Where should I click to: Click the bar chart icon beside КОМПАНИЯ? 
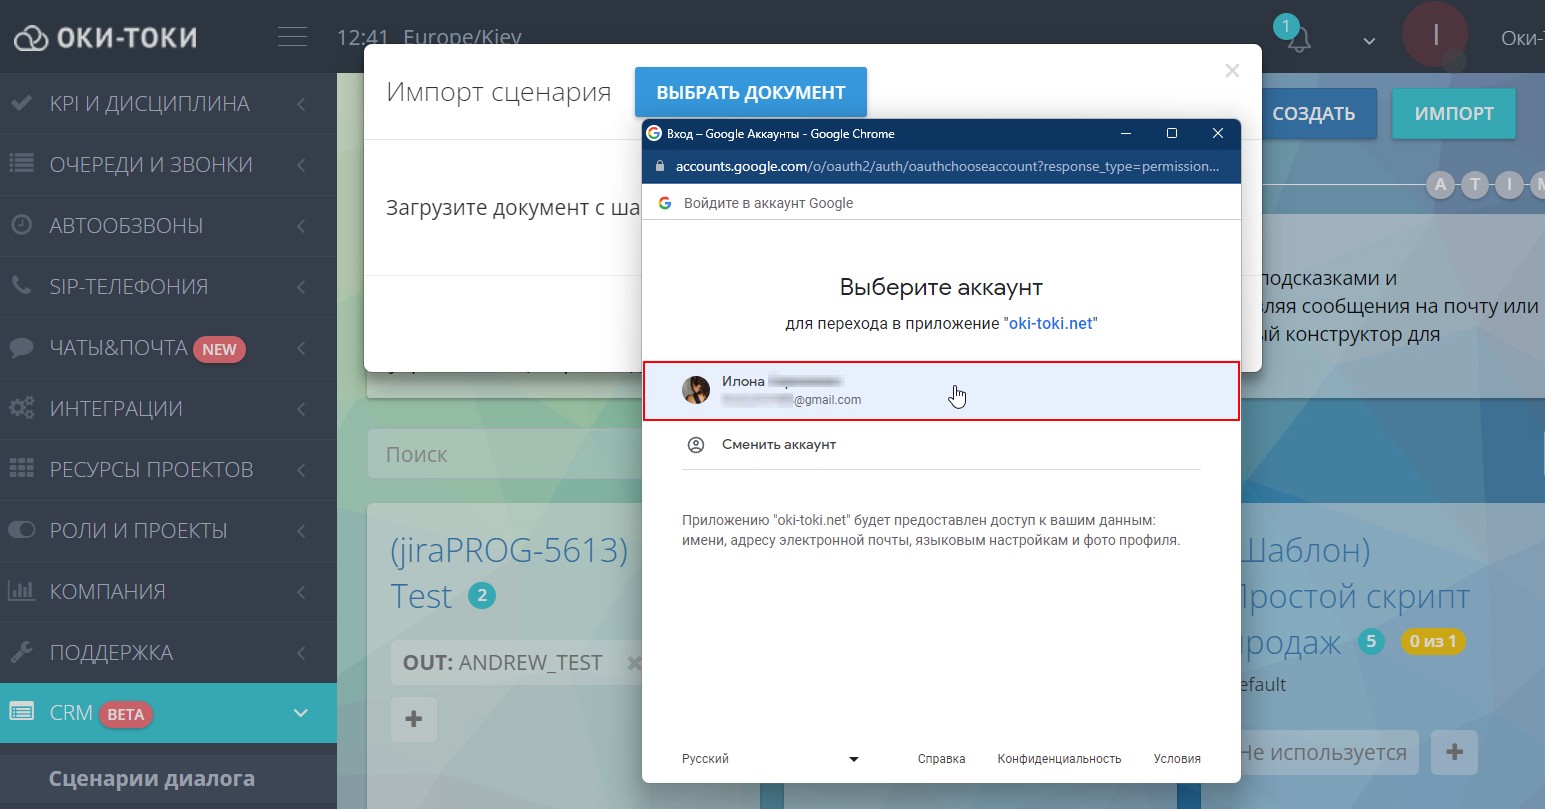tap(21, 591)
